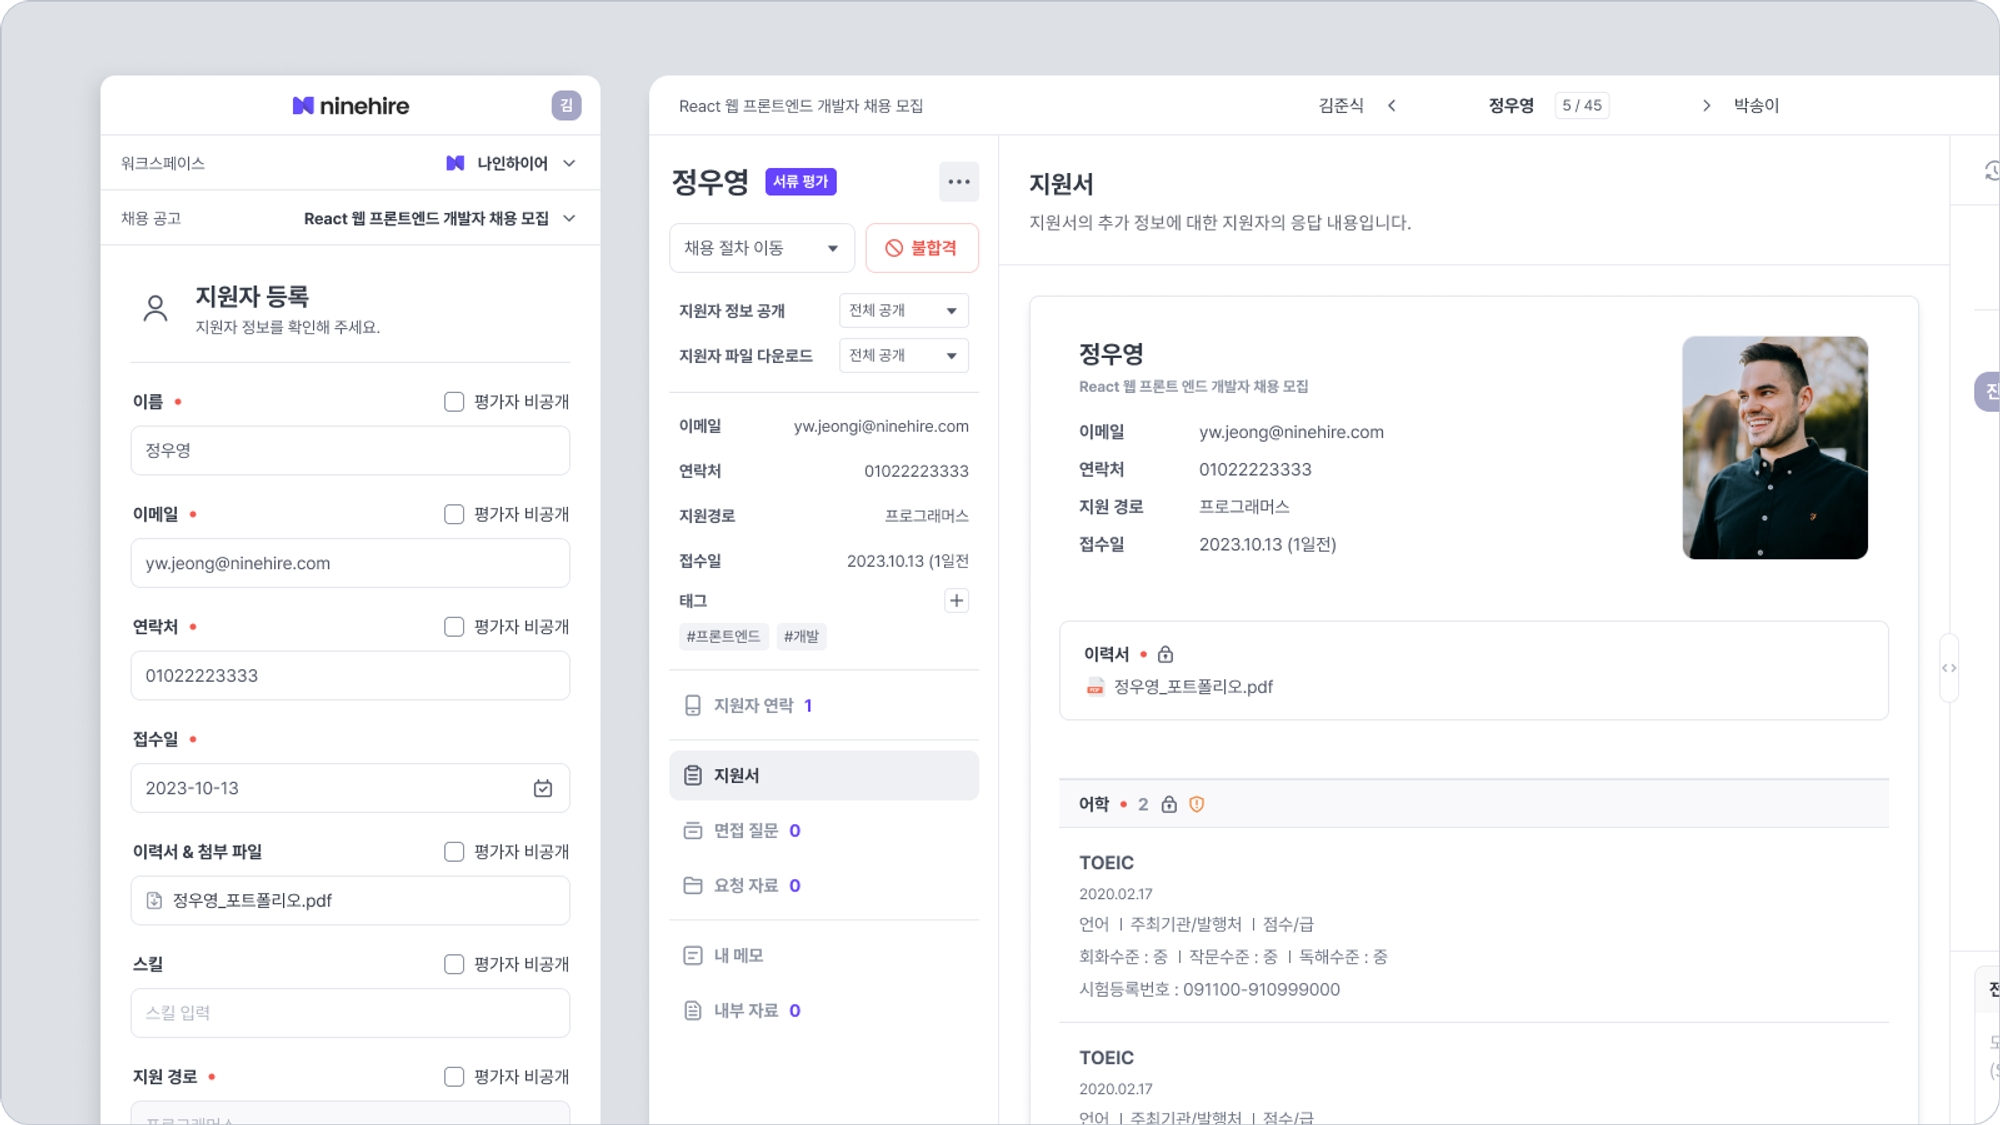The width and height of the screenshot is (2000, 1125).
Task: Select the 면접 질문 menu item
Action: coord(745,831)
